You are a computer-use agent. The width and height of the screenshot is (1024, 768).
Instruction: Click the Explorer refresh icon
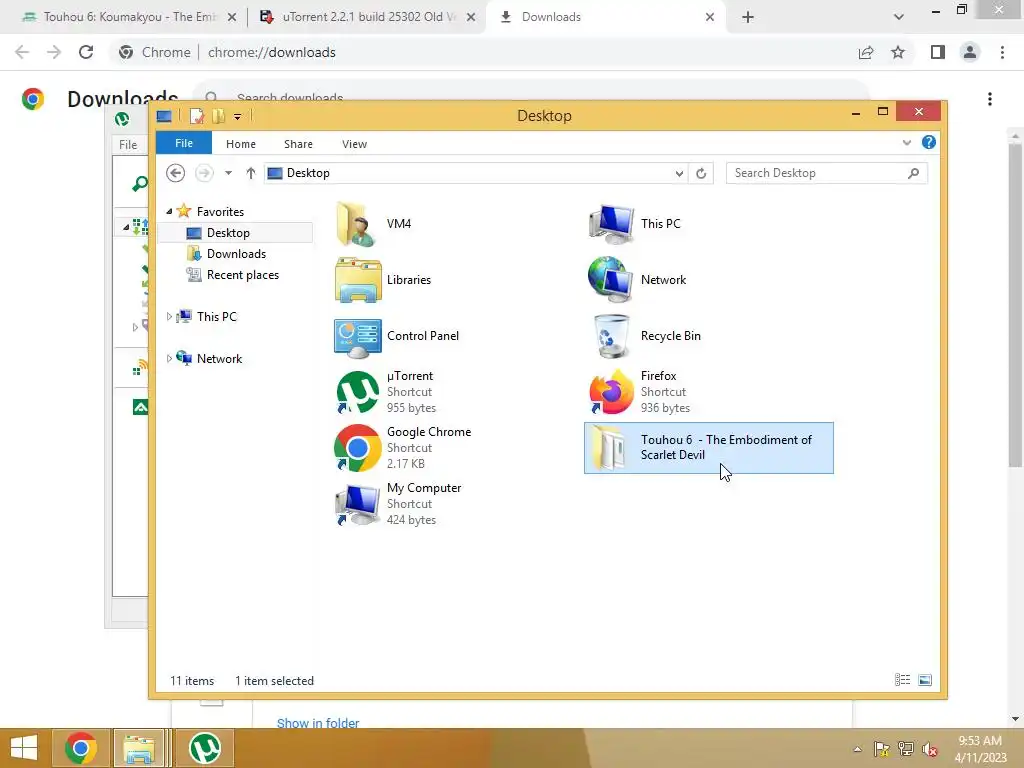(x=701, y=173)
